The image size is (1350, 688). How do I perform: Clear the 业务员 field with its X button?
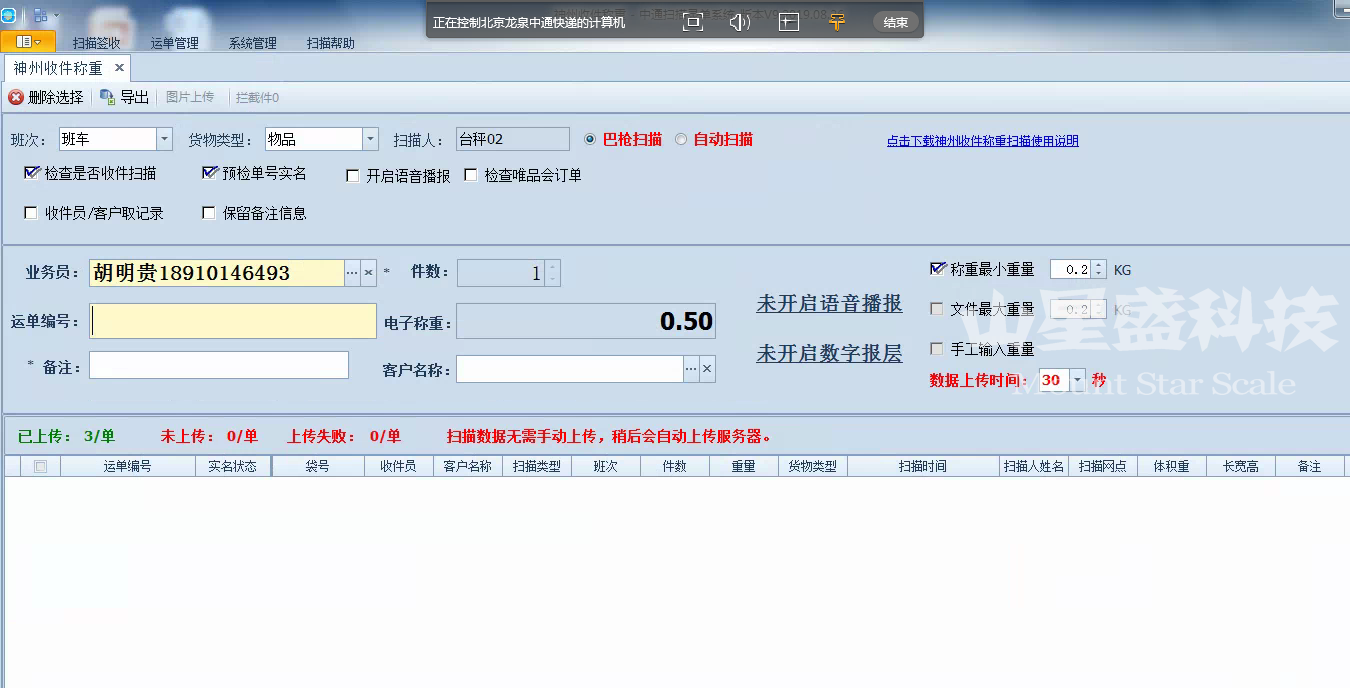(x=368, y=273)
